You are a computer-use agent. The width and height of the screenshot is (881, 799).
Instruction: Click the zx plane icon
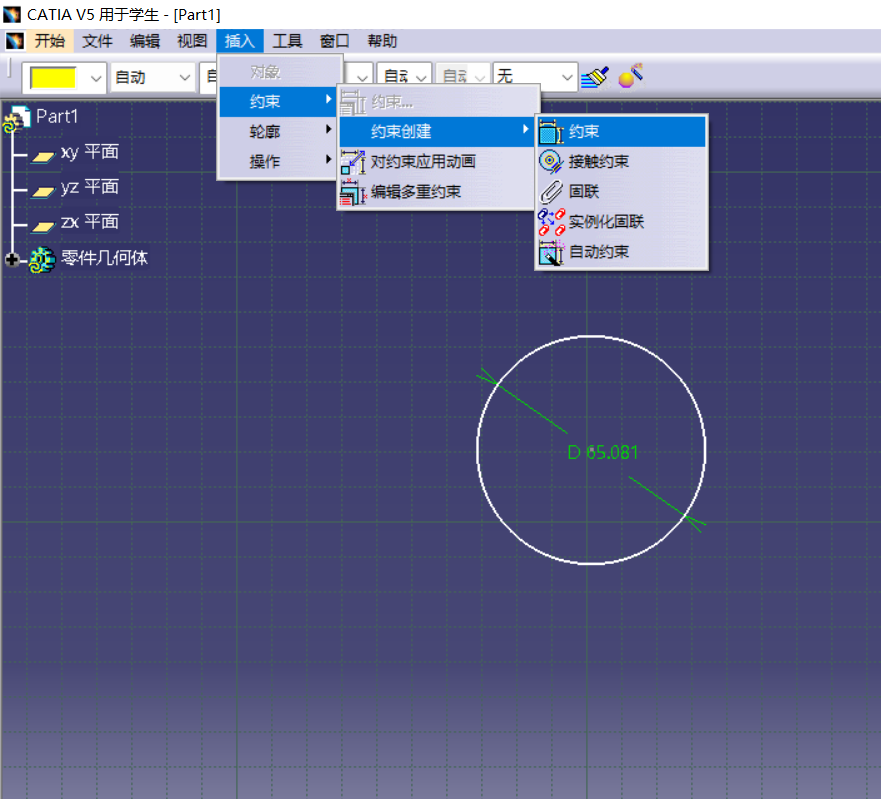point(43,226)
